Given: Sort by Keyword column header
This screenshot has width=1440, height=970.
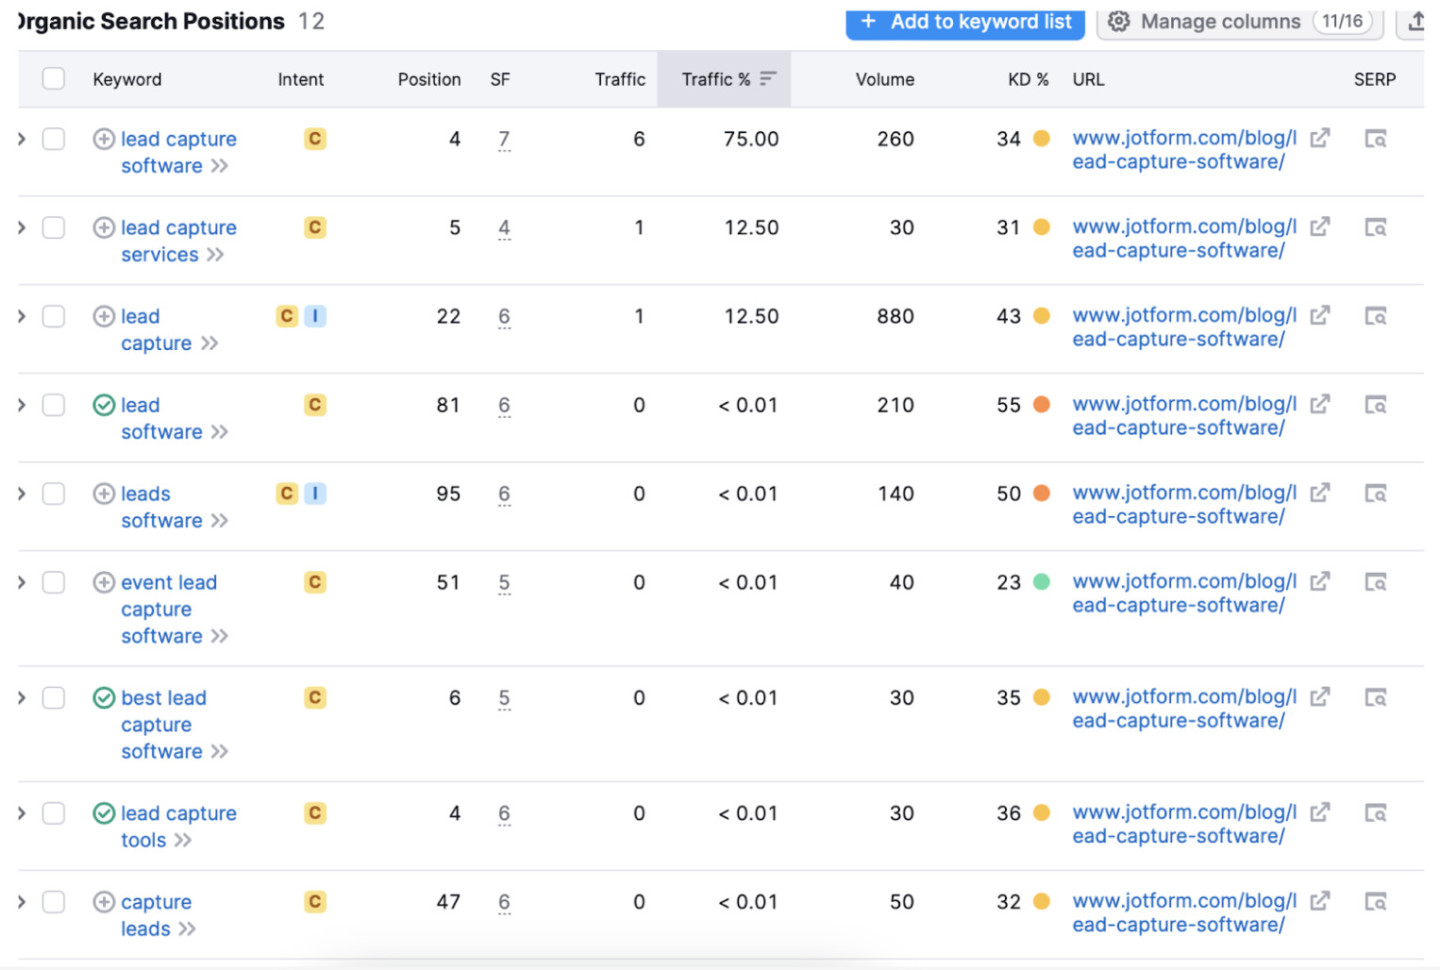Looking at the screenshot, I should (127, 79).
